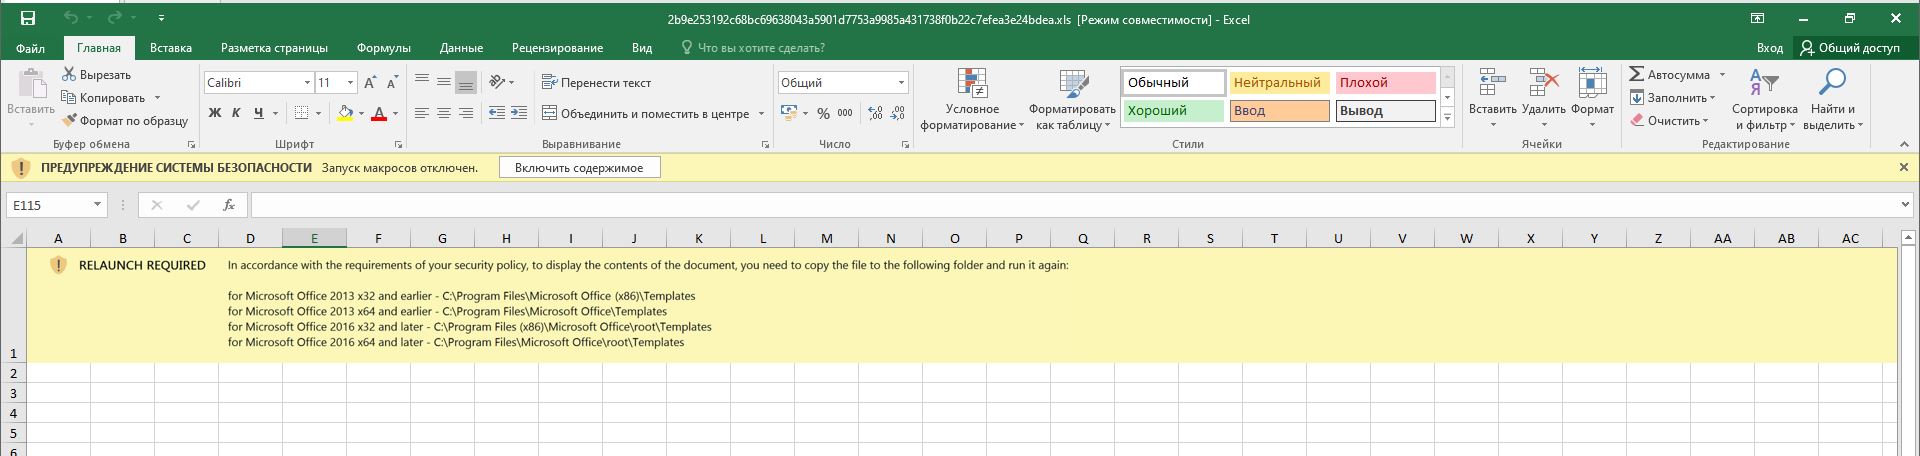This screenshot has width=1920, height=456.
Task: Toggle underline (Ч) formatting
Action: [x=259, y=113]
